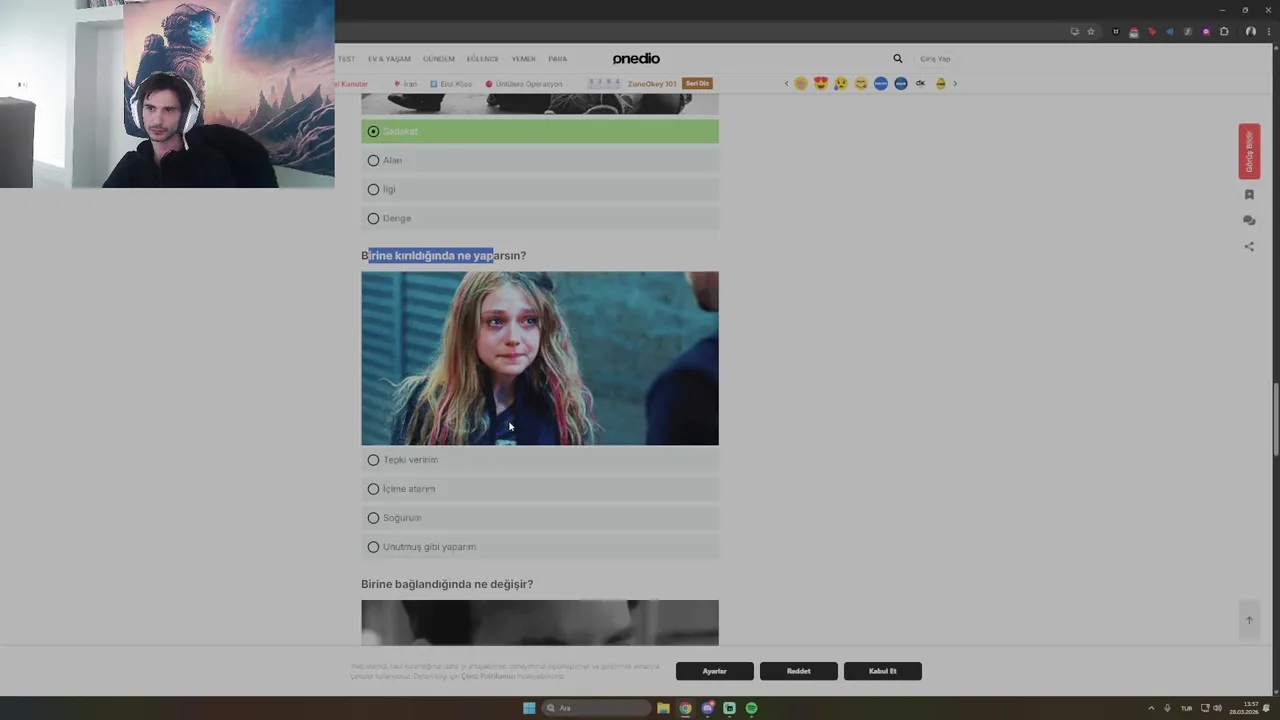Click the TUR language indicator
The height and width of the screenshot is (720, 1280).
point(1187,708)
